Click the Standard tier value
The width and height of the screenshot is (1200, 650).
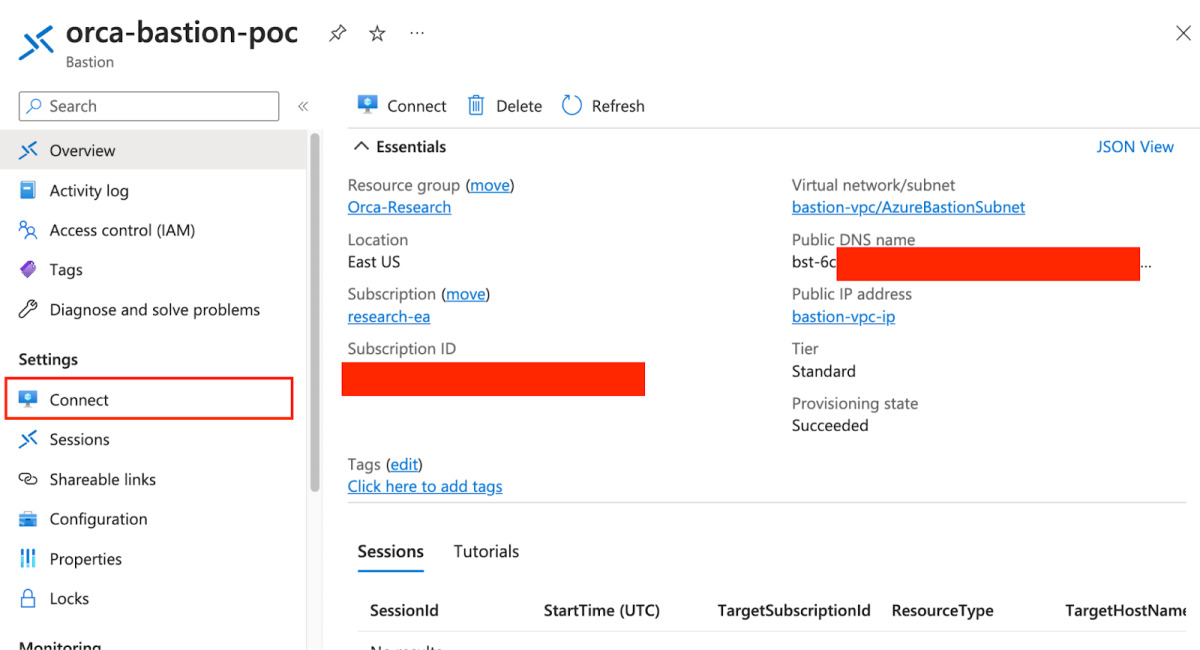824,371
